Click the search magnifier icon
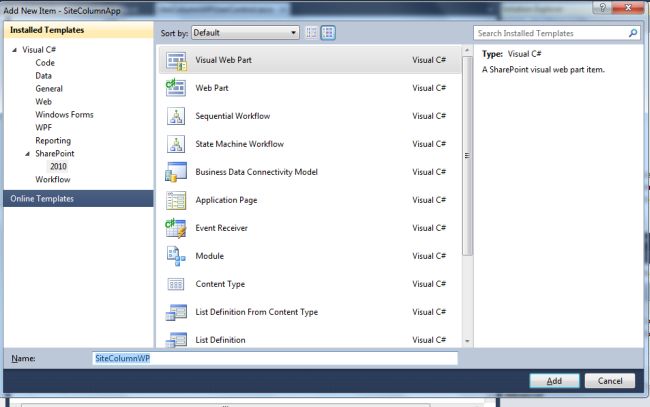Image resolution: width=650 pixels, height=407 pixels. tap(633, 33)
